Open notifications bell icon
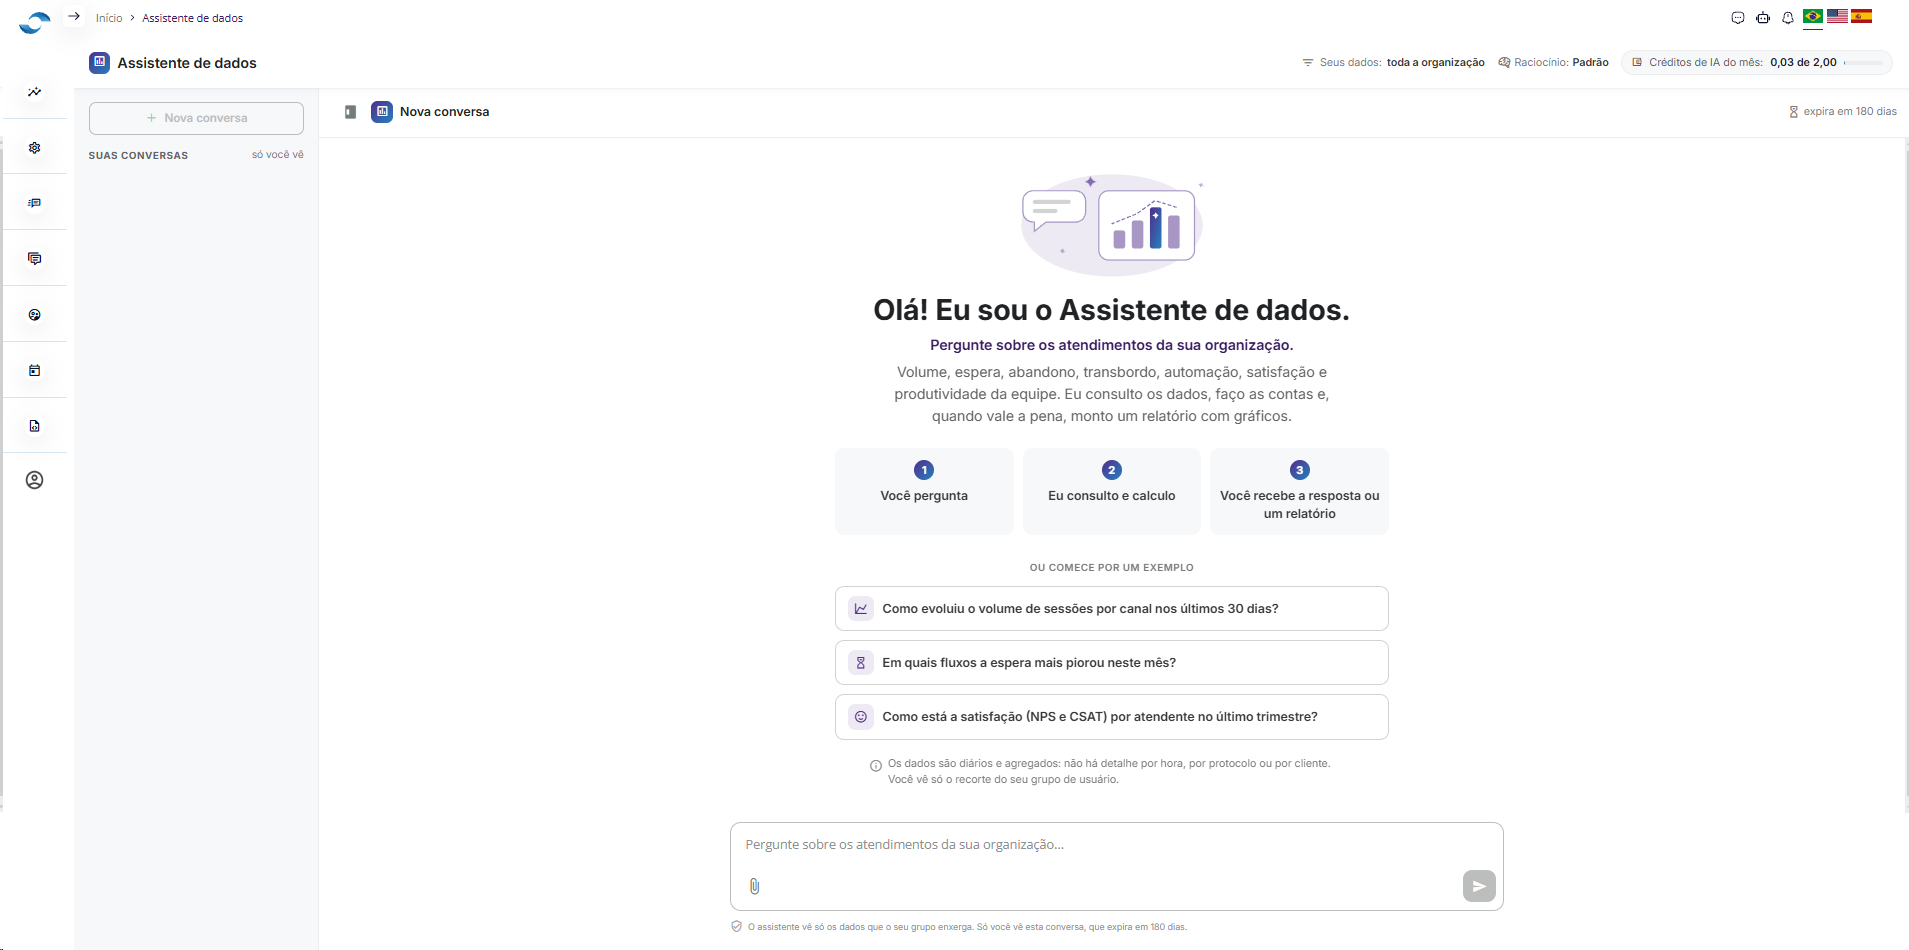The image size is (1909, 950). [1788, 18]
